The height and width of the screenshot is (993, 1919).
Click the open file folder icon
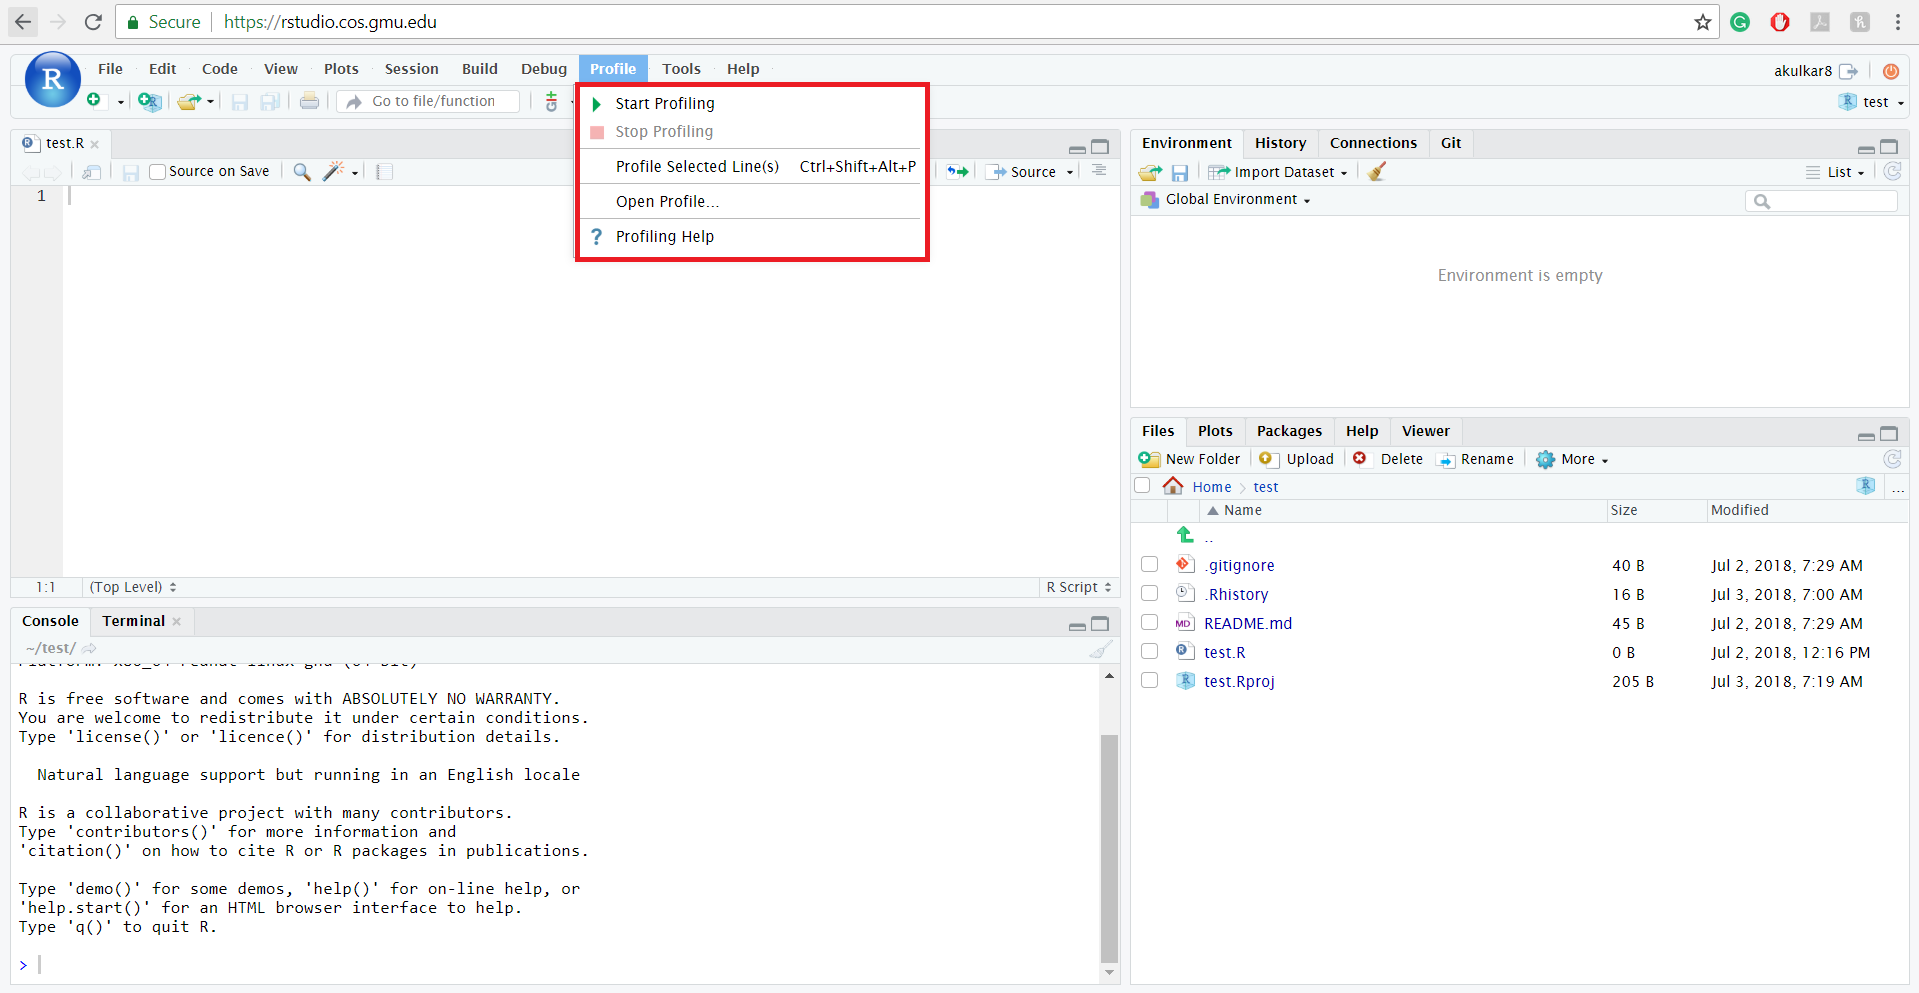(189, 101)
